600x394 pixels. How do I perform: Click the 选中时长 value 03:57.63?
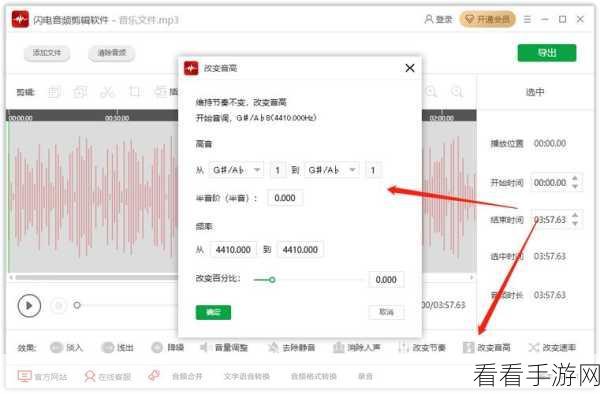point(550,256)
